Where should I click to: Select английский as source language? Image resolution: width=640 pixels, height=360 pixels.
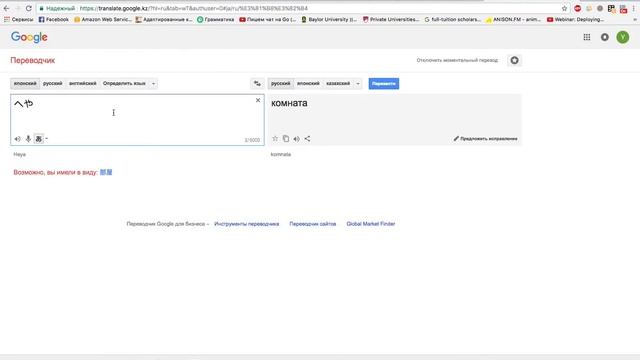pos(82,83)
